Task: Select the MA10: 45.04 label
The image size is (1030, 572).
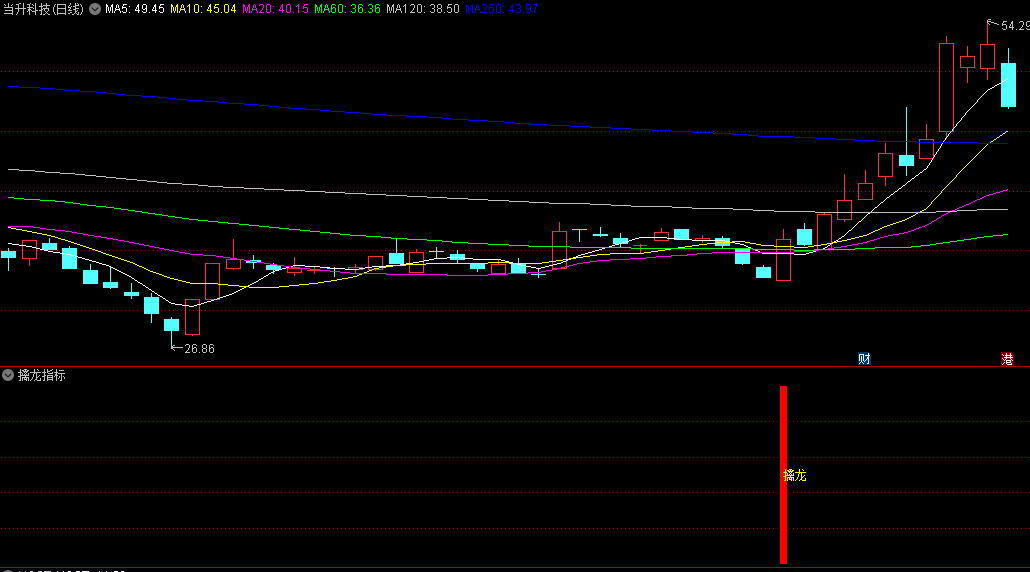Action: [x=203, y=9]
